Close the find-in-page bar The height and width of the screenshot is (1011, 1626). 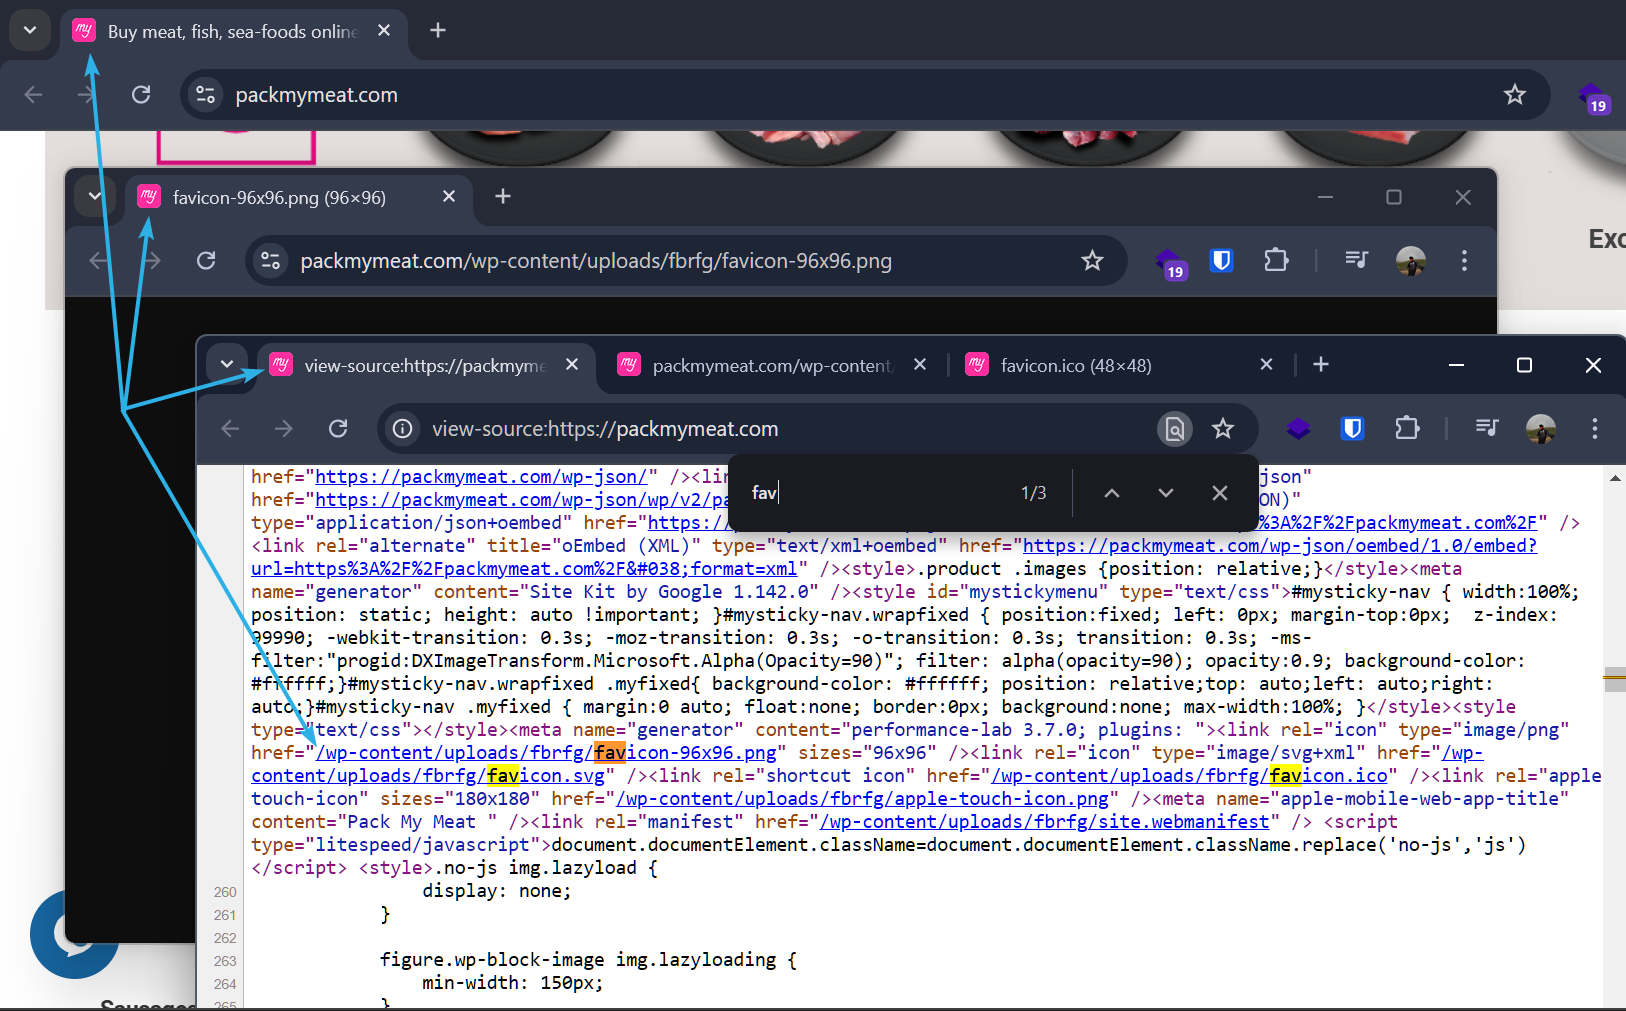coord(1220,493)
